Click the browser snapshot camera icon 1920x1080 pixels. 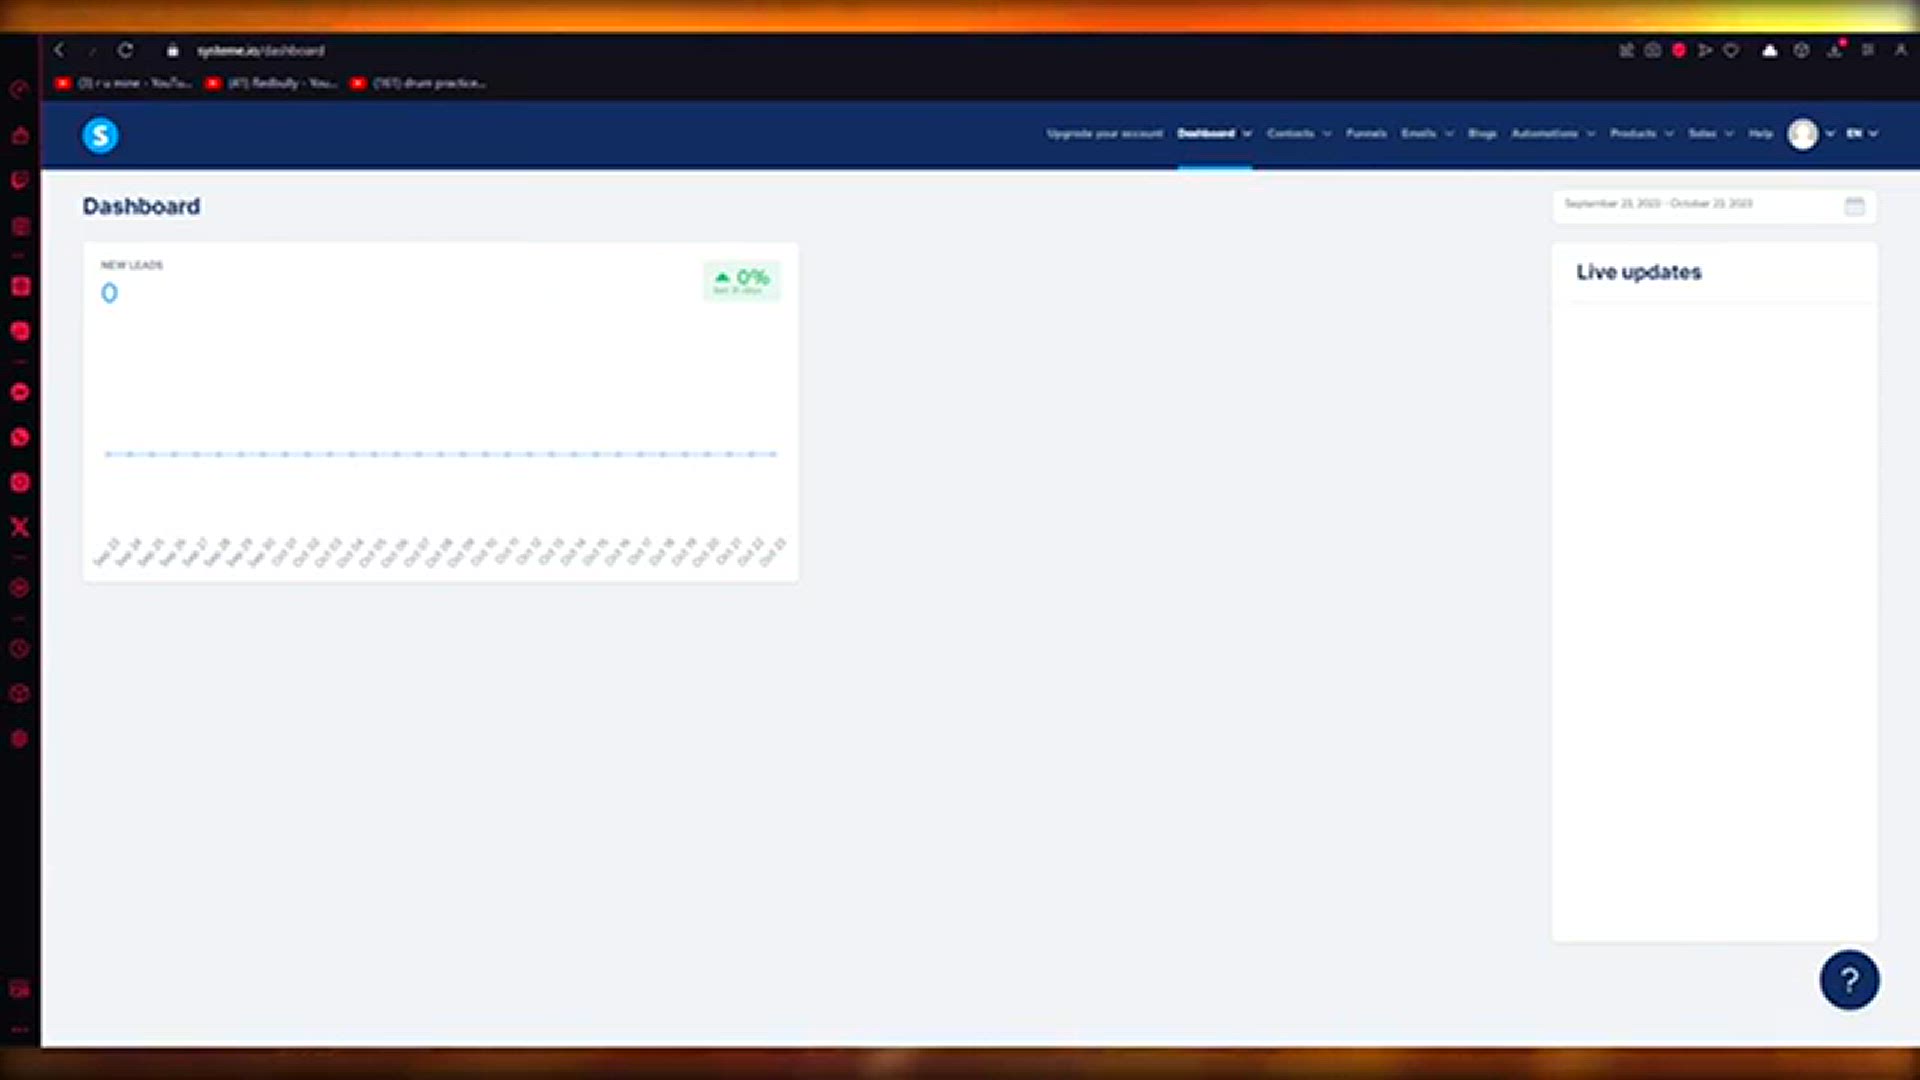1653,50
